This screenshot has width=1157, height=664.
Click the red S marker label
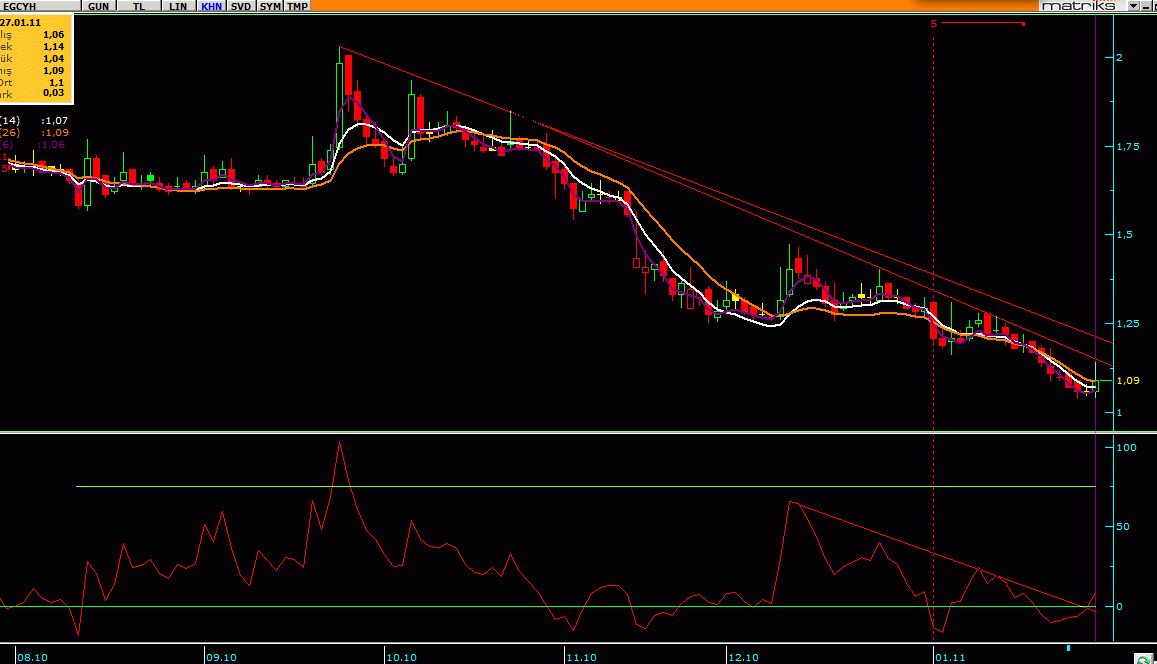tap(933, 24)
